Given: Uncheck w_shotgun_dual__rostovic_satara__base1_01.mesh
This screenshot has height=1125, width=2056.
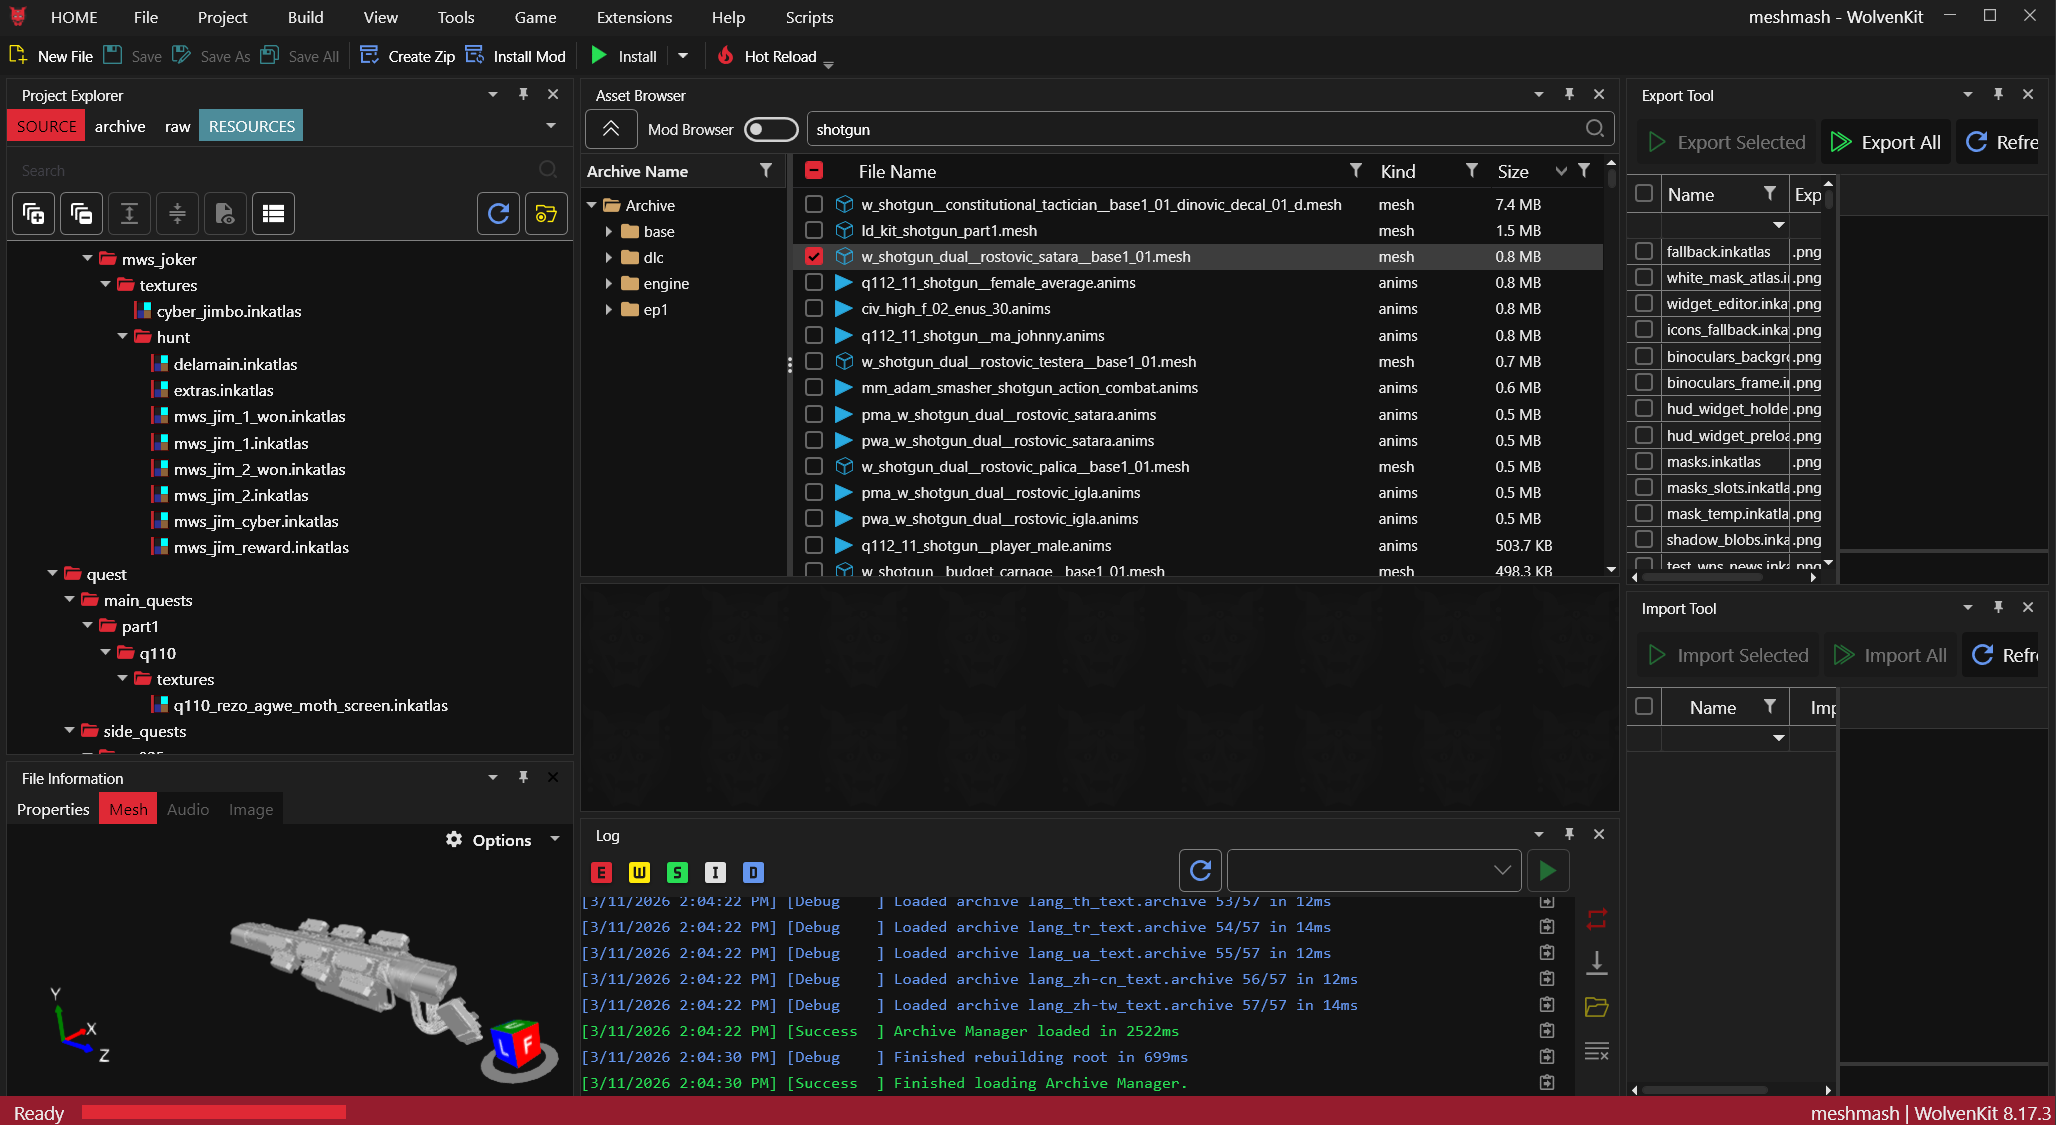Looking at the screenshot, I should point(814,256).
